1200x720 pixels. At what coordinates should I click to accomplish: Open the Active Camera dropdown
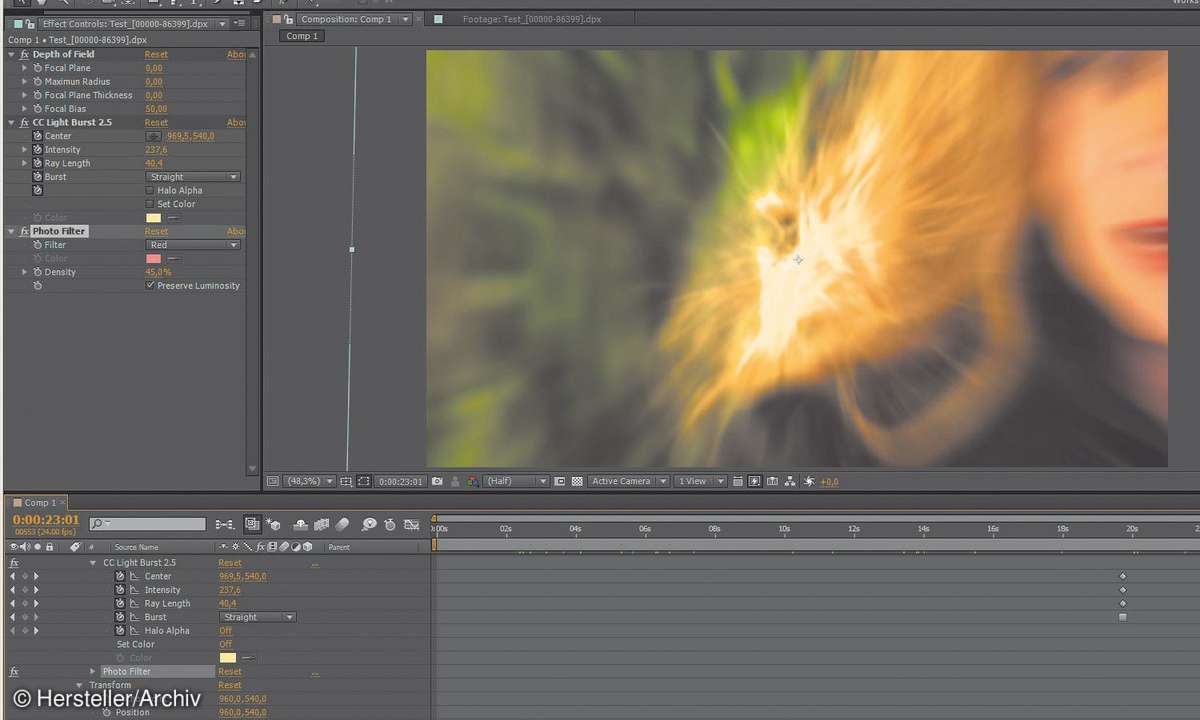pyautogui.click(x=628, y=481)
